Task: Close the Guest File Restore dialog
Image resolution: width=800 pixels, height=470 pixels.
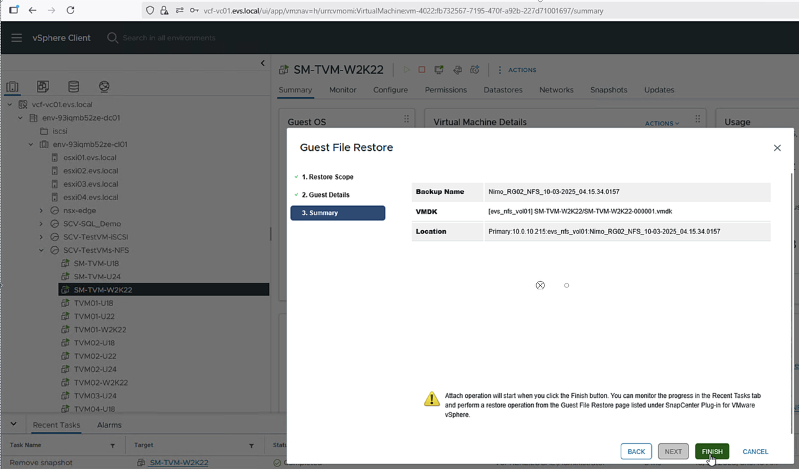Action: tap(777, 148)
